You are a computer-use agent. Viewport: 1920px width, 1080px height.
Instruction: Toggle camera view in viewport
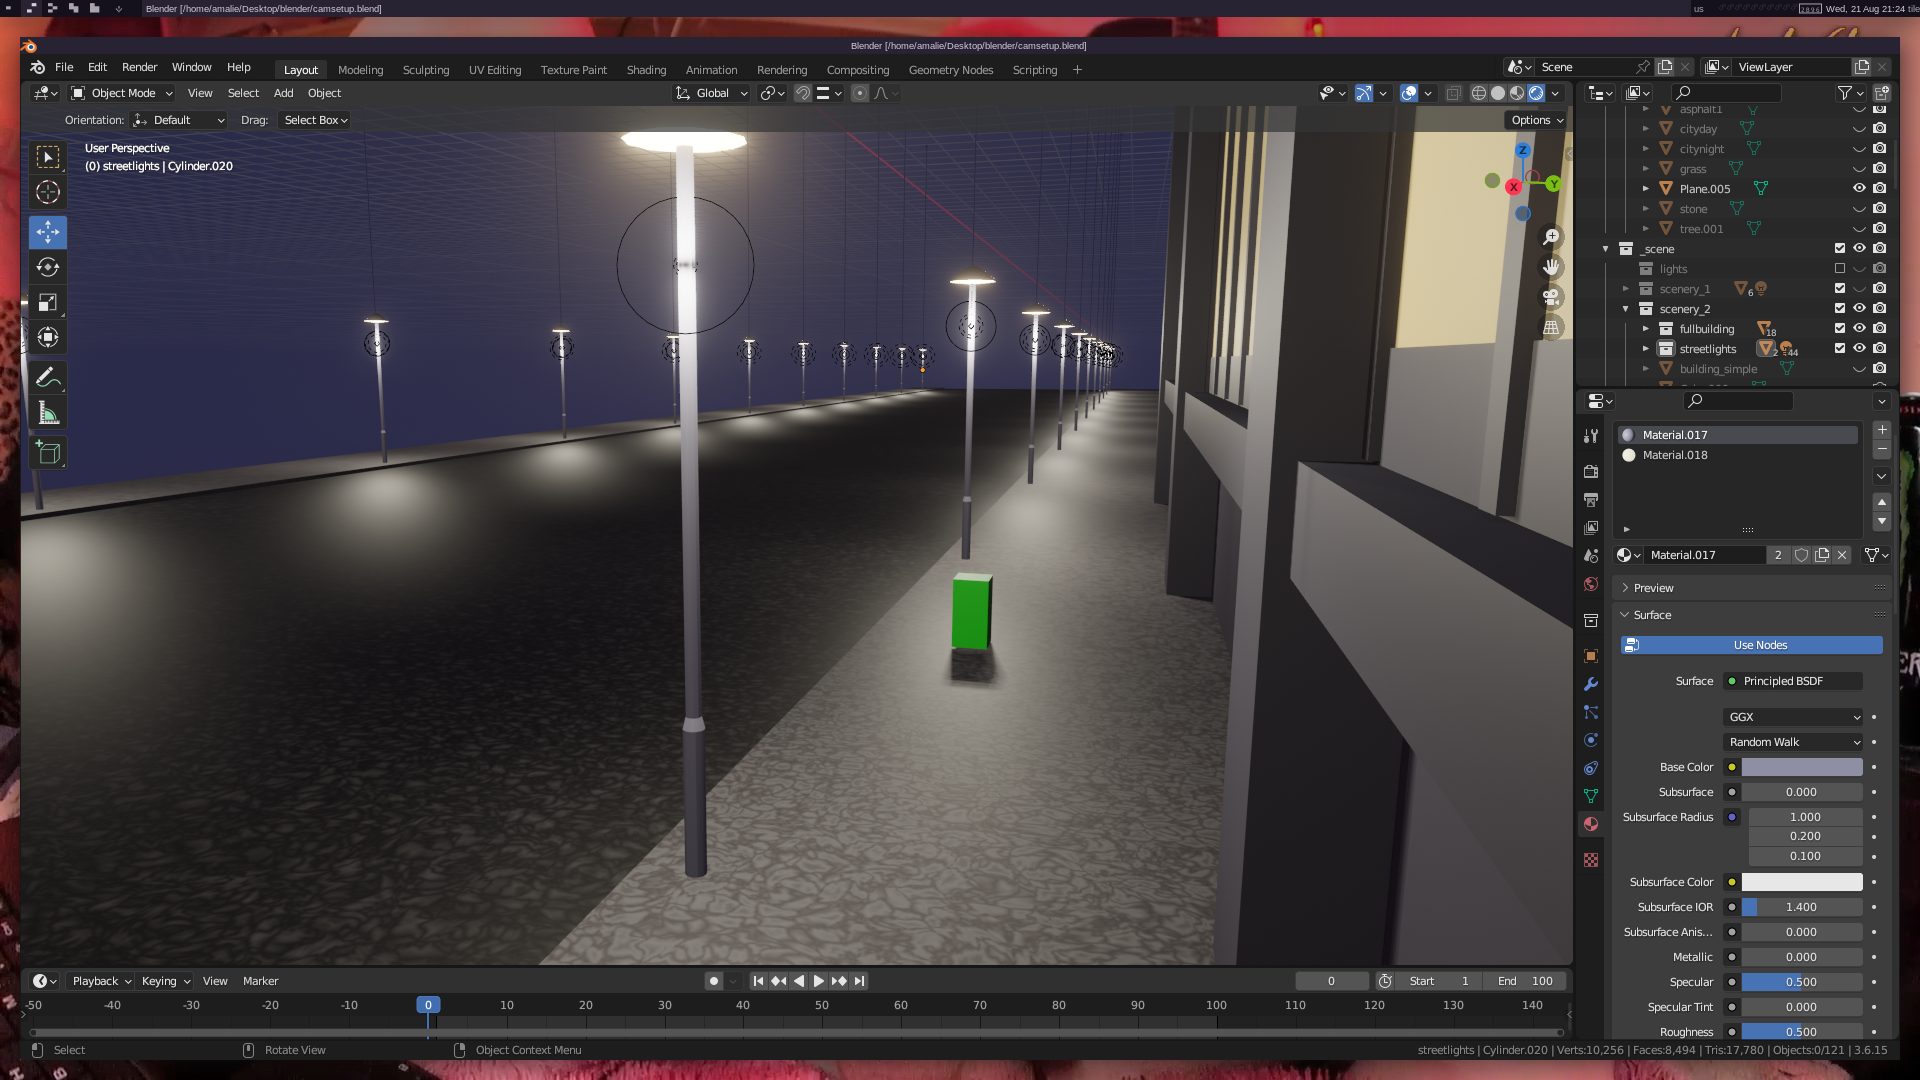coord(1551,297)
